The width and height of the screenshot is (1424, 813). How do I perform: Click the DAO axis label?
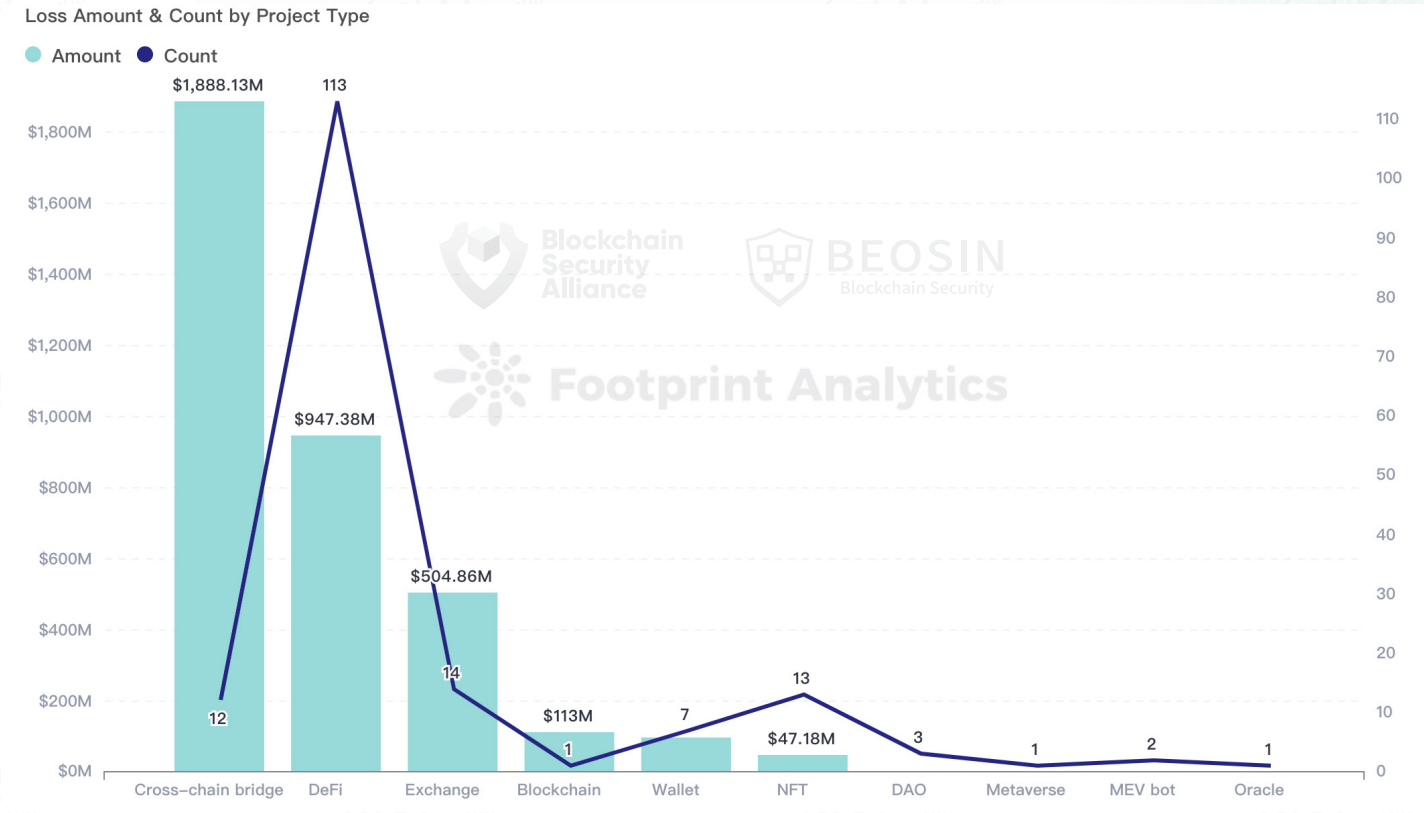coord(909,789)
